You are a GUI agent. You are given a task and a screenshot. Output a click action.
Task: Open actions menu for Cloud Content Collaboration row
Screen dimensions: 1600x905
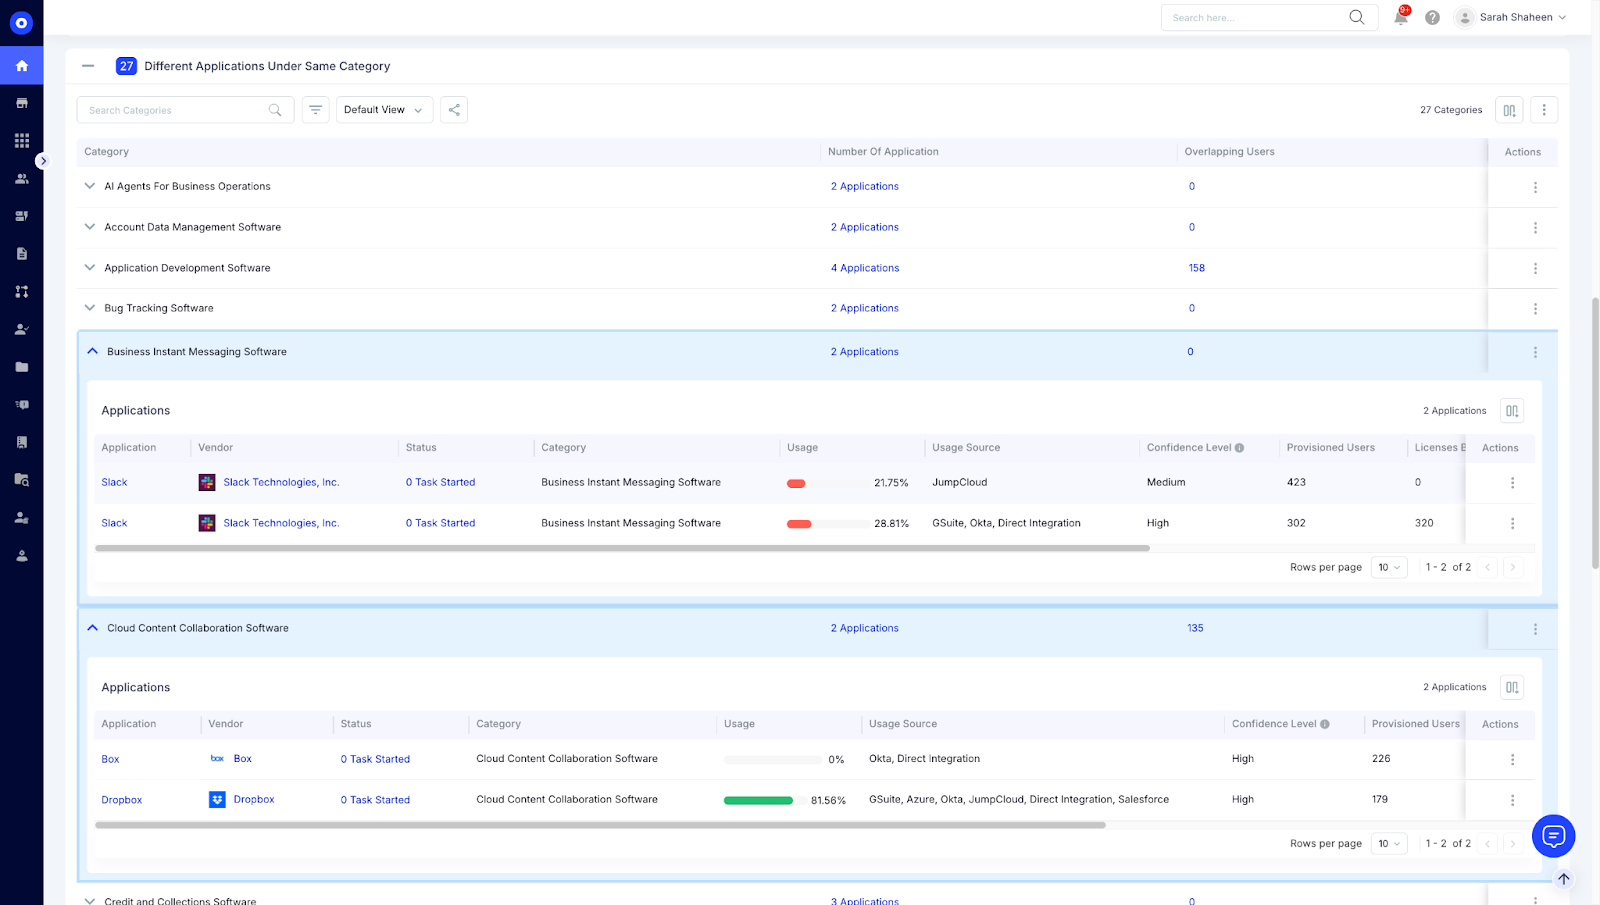(1535, 629)
